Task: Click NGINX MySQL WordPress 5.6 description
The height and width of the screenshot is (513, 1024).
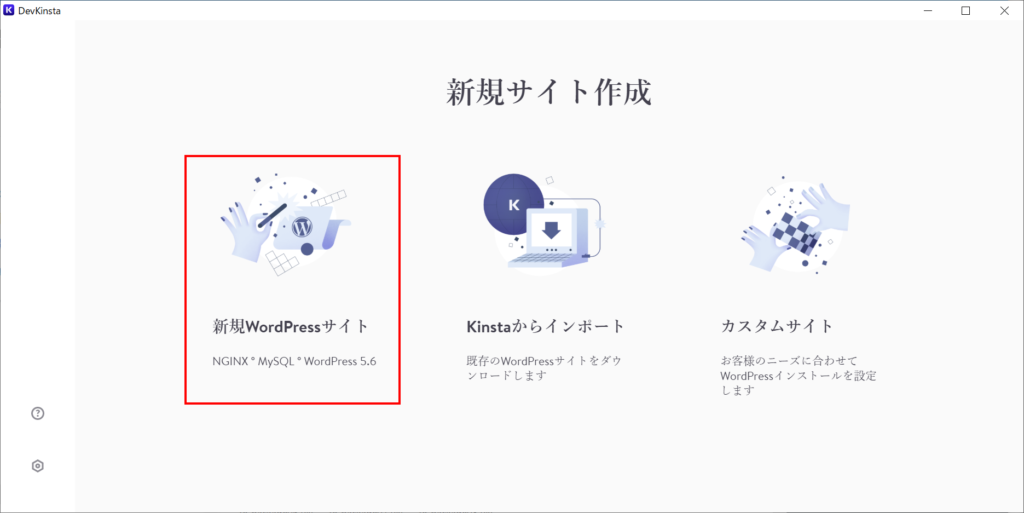Action: pyautogui.click(x=294, y=361)
